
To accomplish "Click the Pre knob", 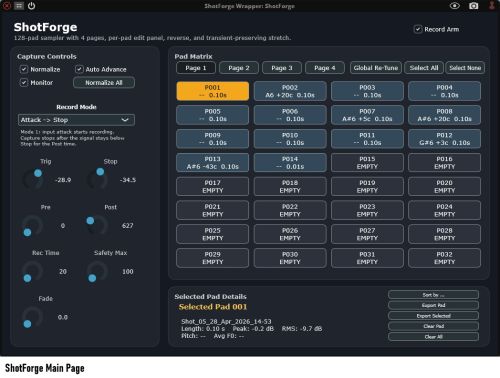I will (x=33, y=225).
